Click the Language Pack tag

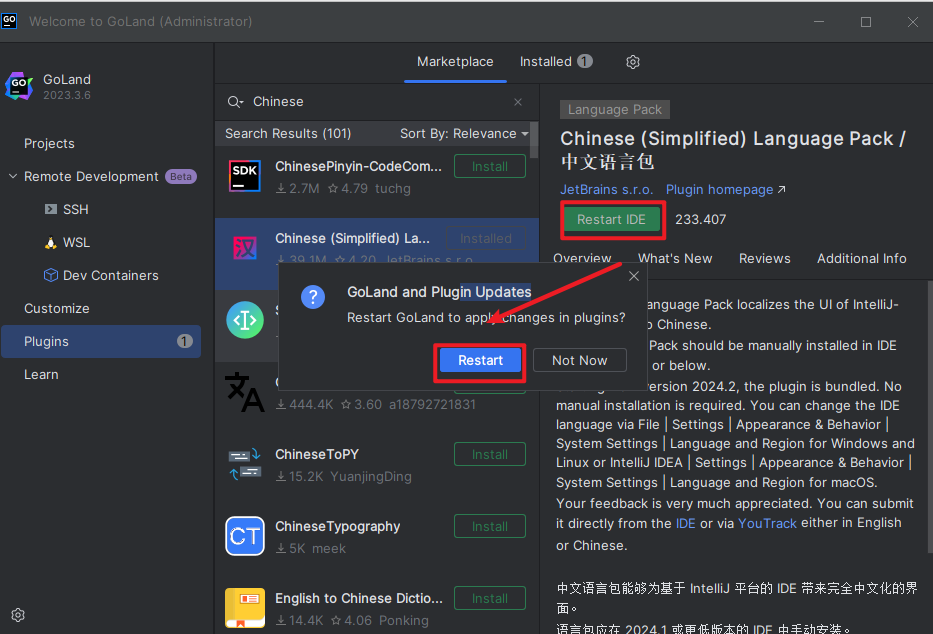pos(615,109)
